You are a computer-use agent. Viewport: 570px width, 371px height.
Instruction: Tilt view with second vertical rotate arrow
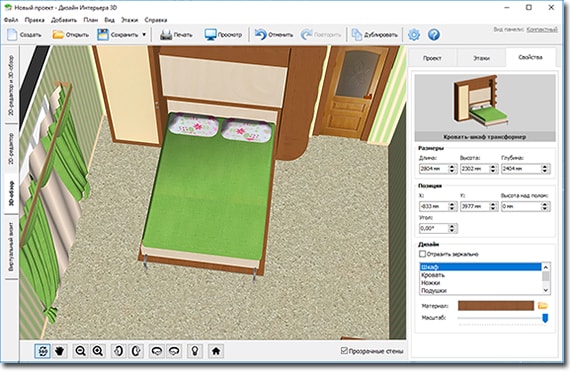(136, 351)
